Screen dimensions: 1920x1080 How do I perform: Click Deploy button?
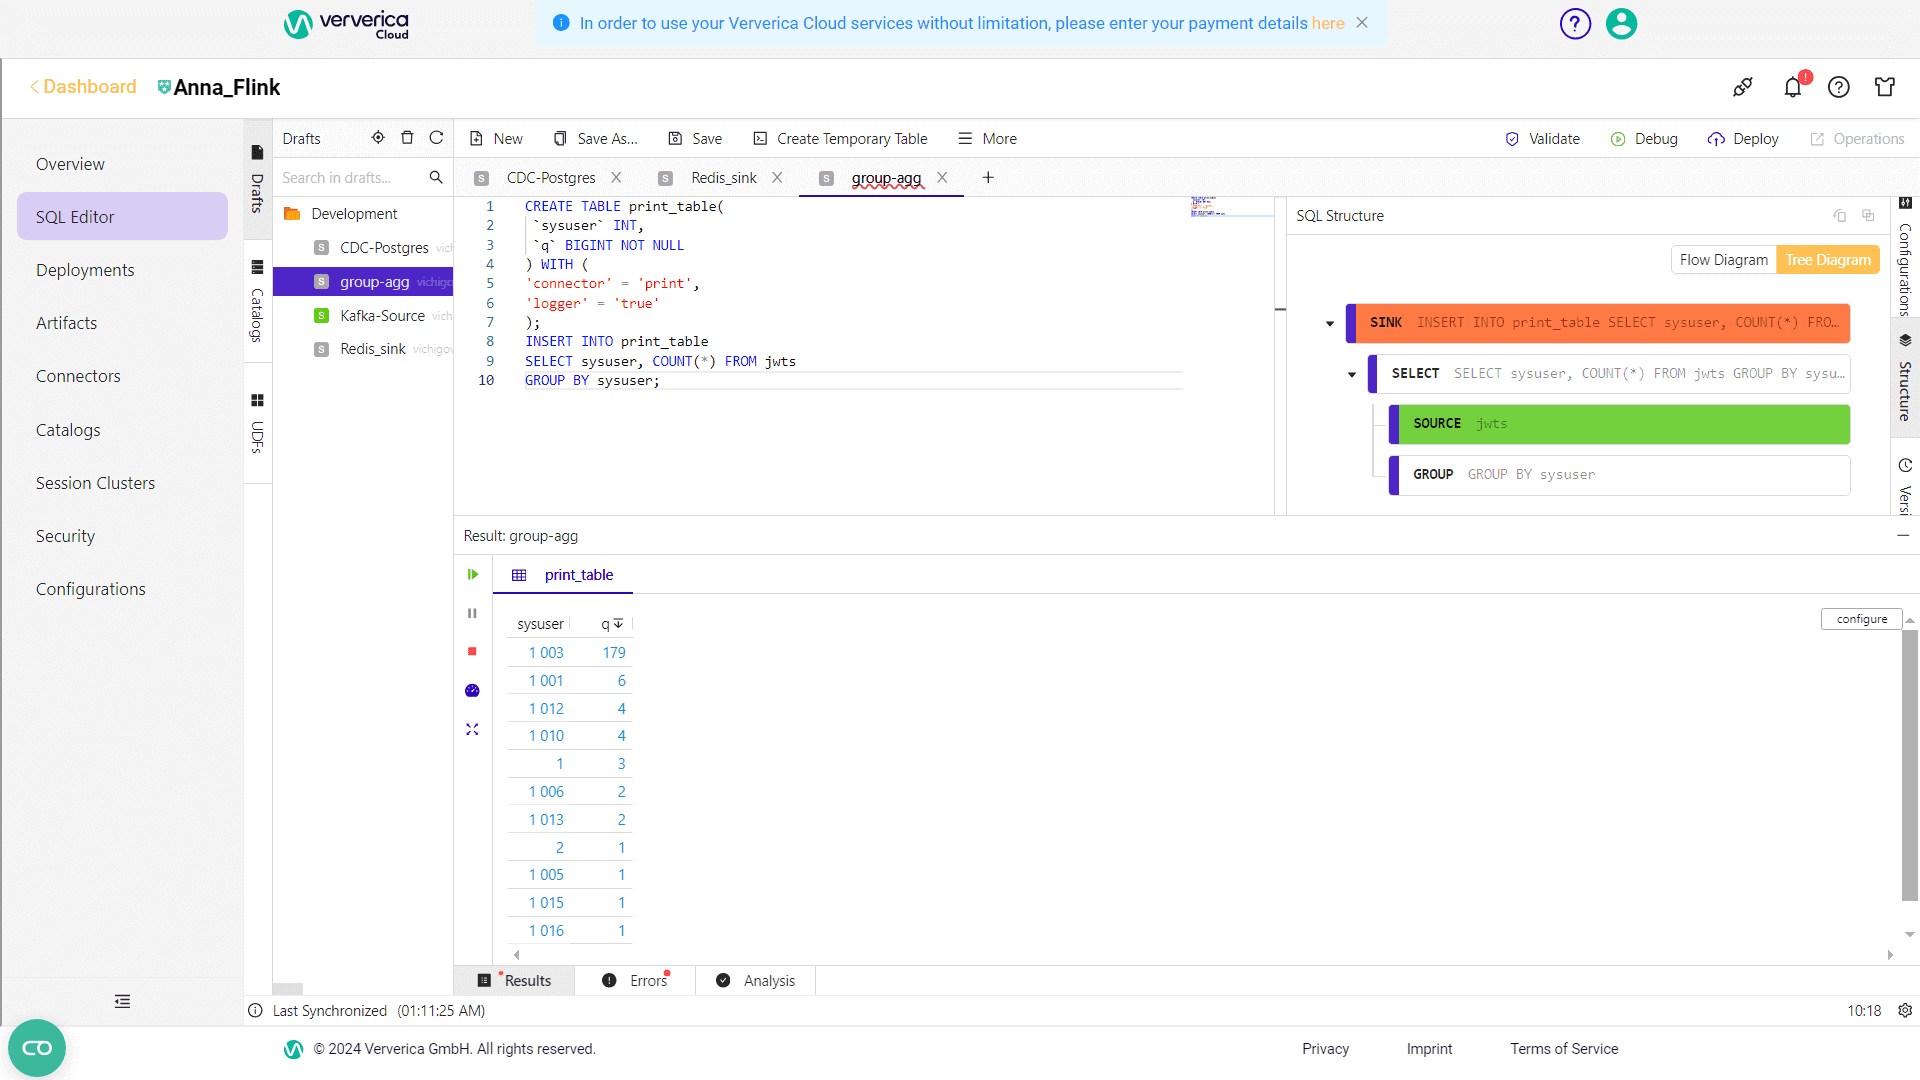pos(1743,138)
